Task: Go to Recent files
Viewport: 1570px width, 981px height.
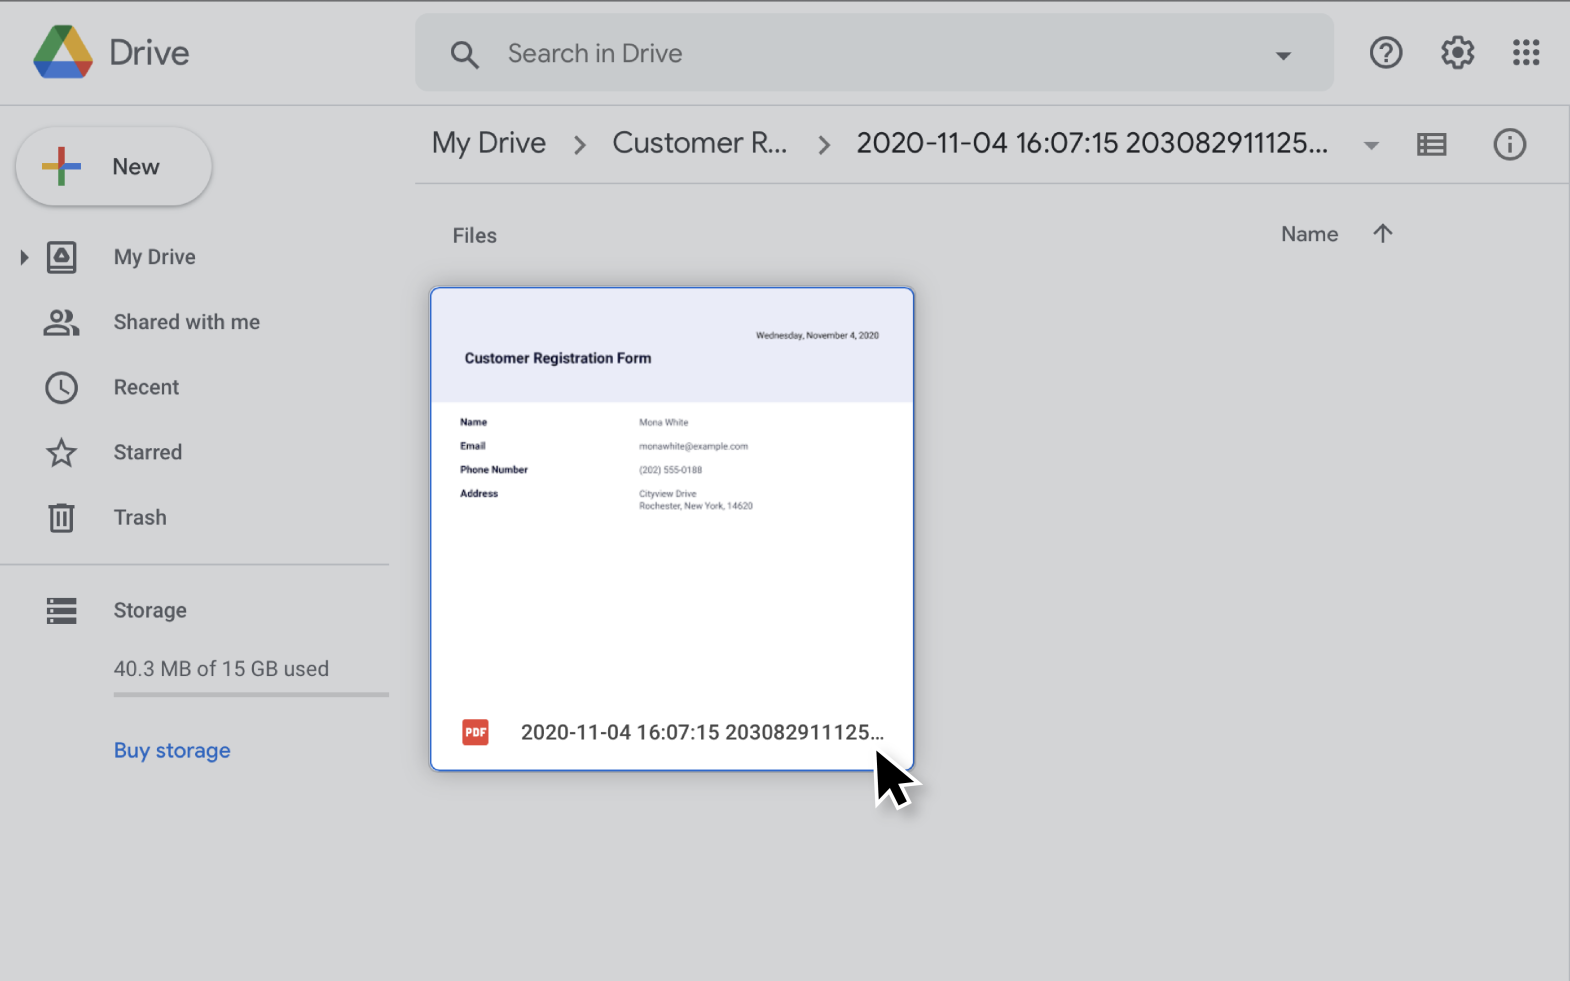Action: 146,388
